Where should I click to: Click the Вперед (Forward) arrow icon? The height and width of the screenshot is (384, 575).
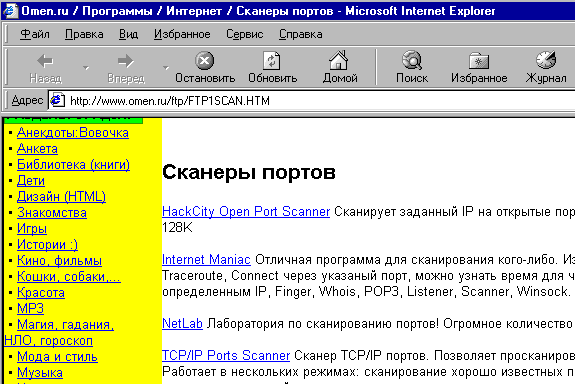[x=126, y=61]
